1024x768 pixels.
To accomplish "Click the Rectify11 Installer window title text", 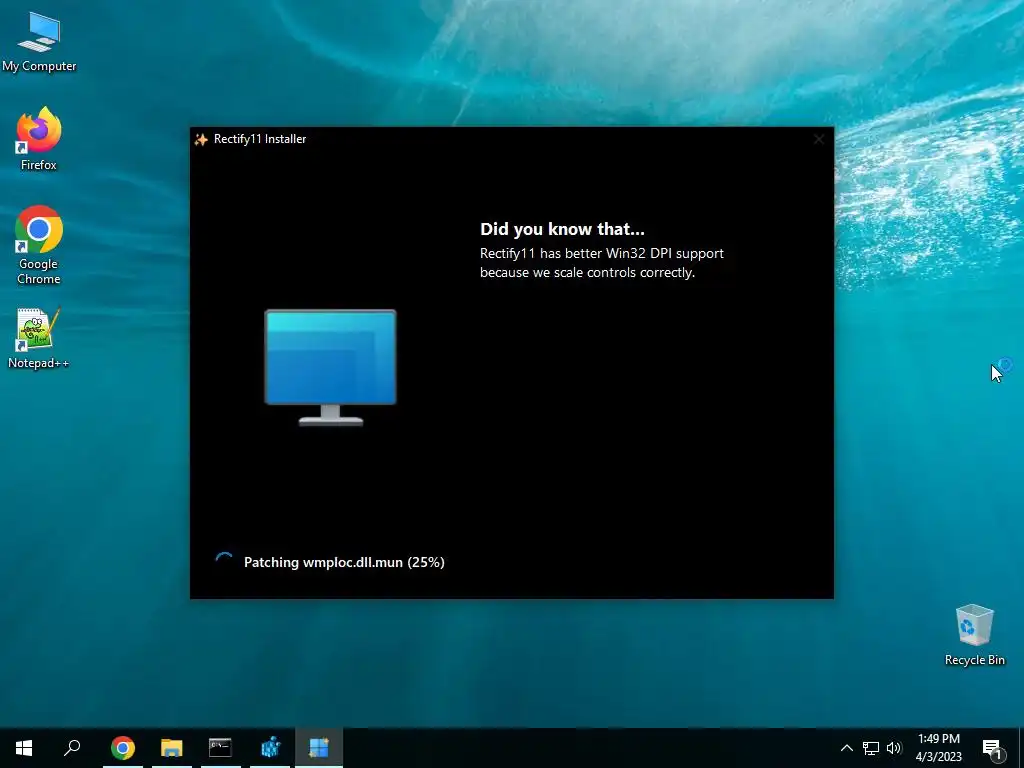I will [260, 139].
